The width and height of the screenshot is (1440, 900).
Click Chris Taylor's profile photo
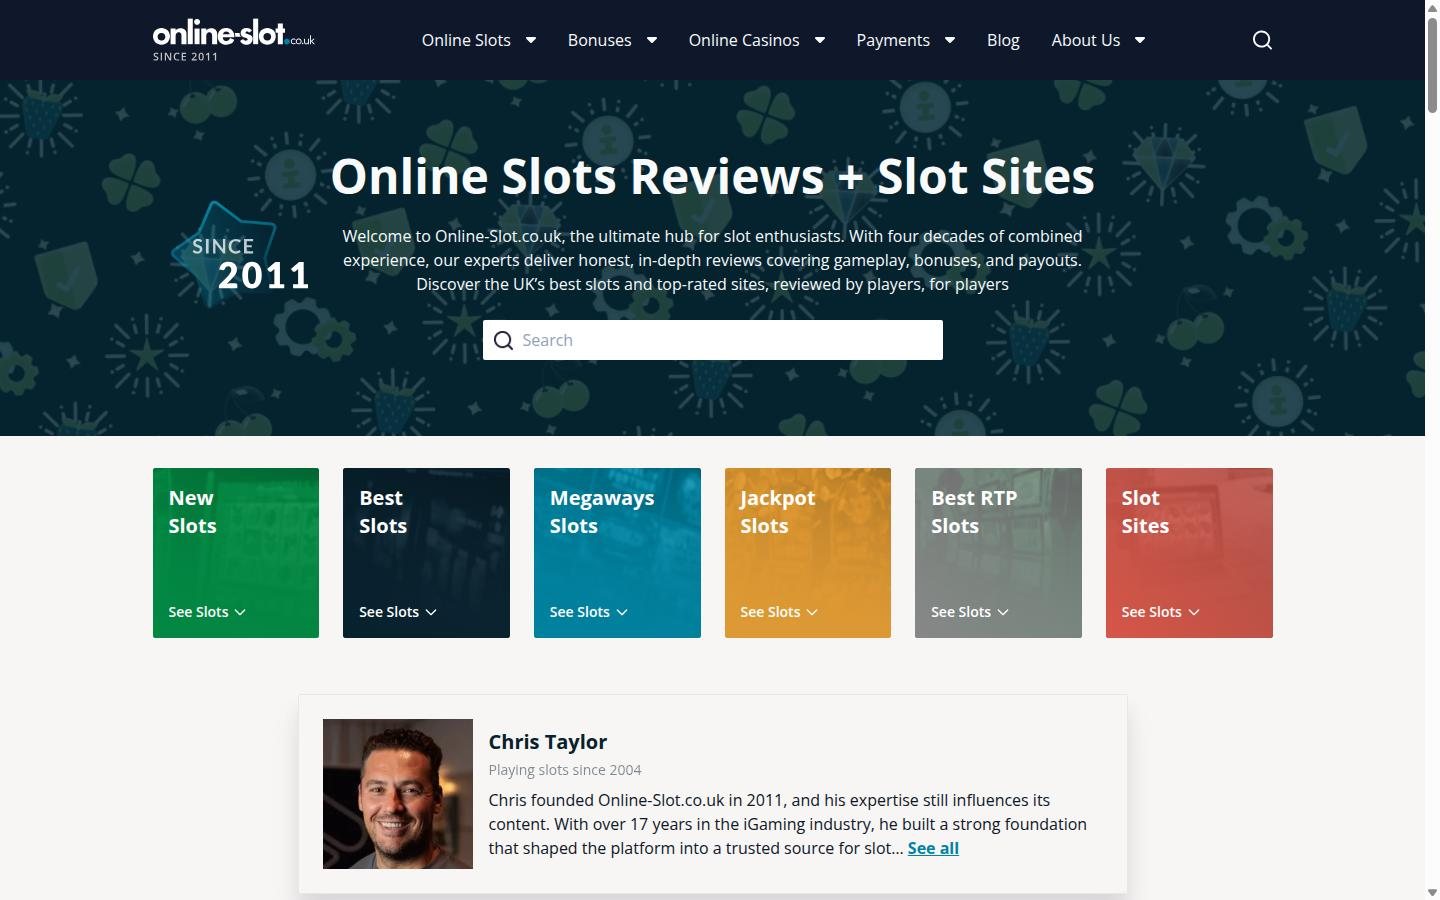pyautogui.click(x=398, y=794)
